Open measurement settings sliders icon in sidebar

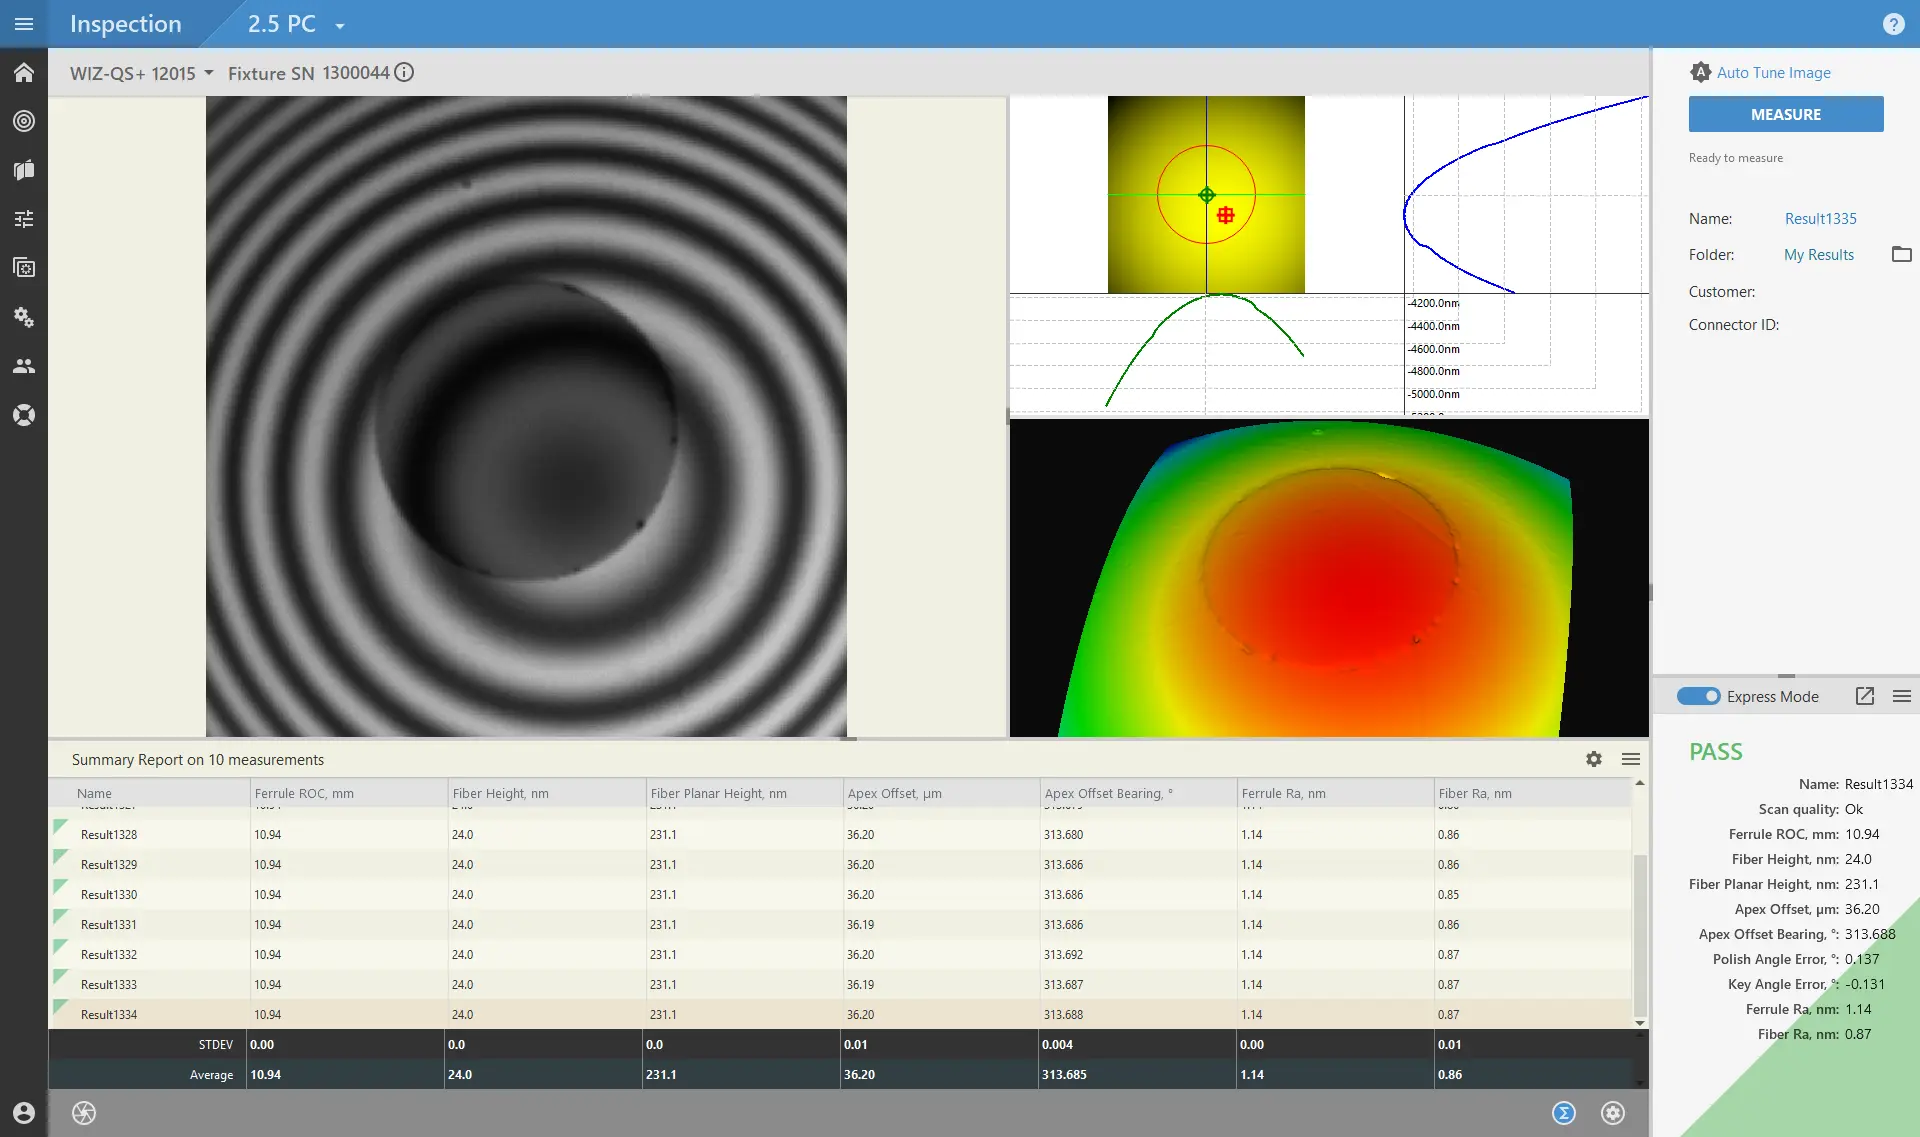(x=24, y=218)
